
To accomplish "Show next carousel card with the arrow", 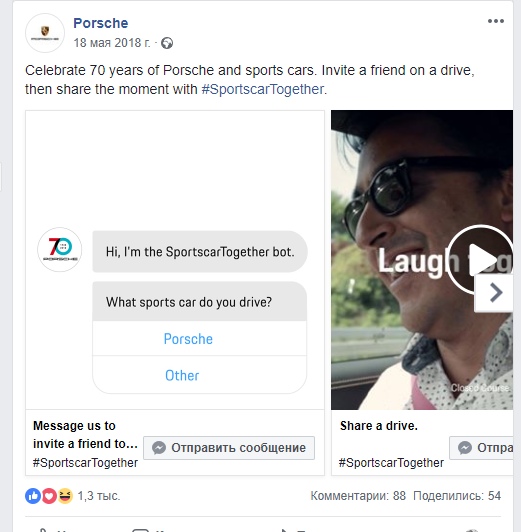I will tap(495, 292).
